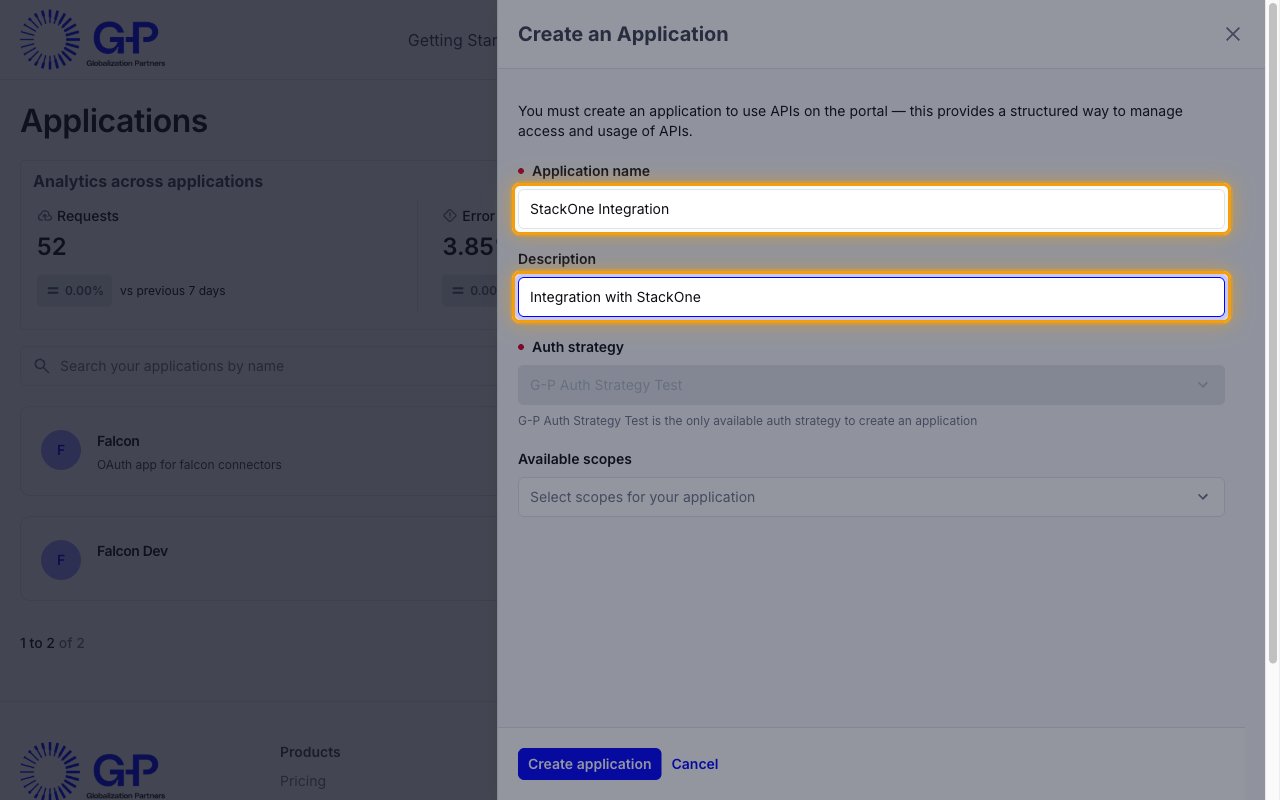Click the Requests 0.00% change badge
The height and width of the screenshot is (800, 1280).
click(x=74, y=291)
